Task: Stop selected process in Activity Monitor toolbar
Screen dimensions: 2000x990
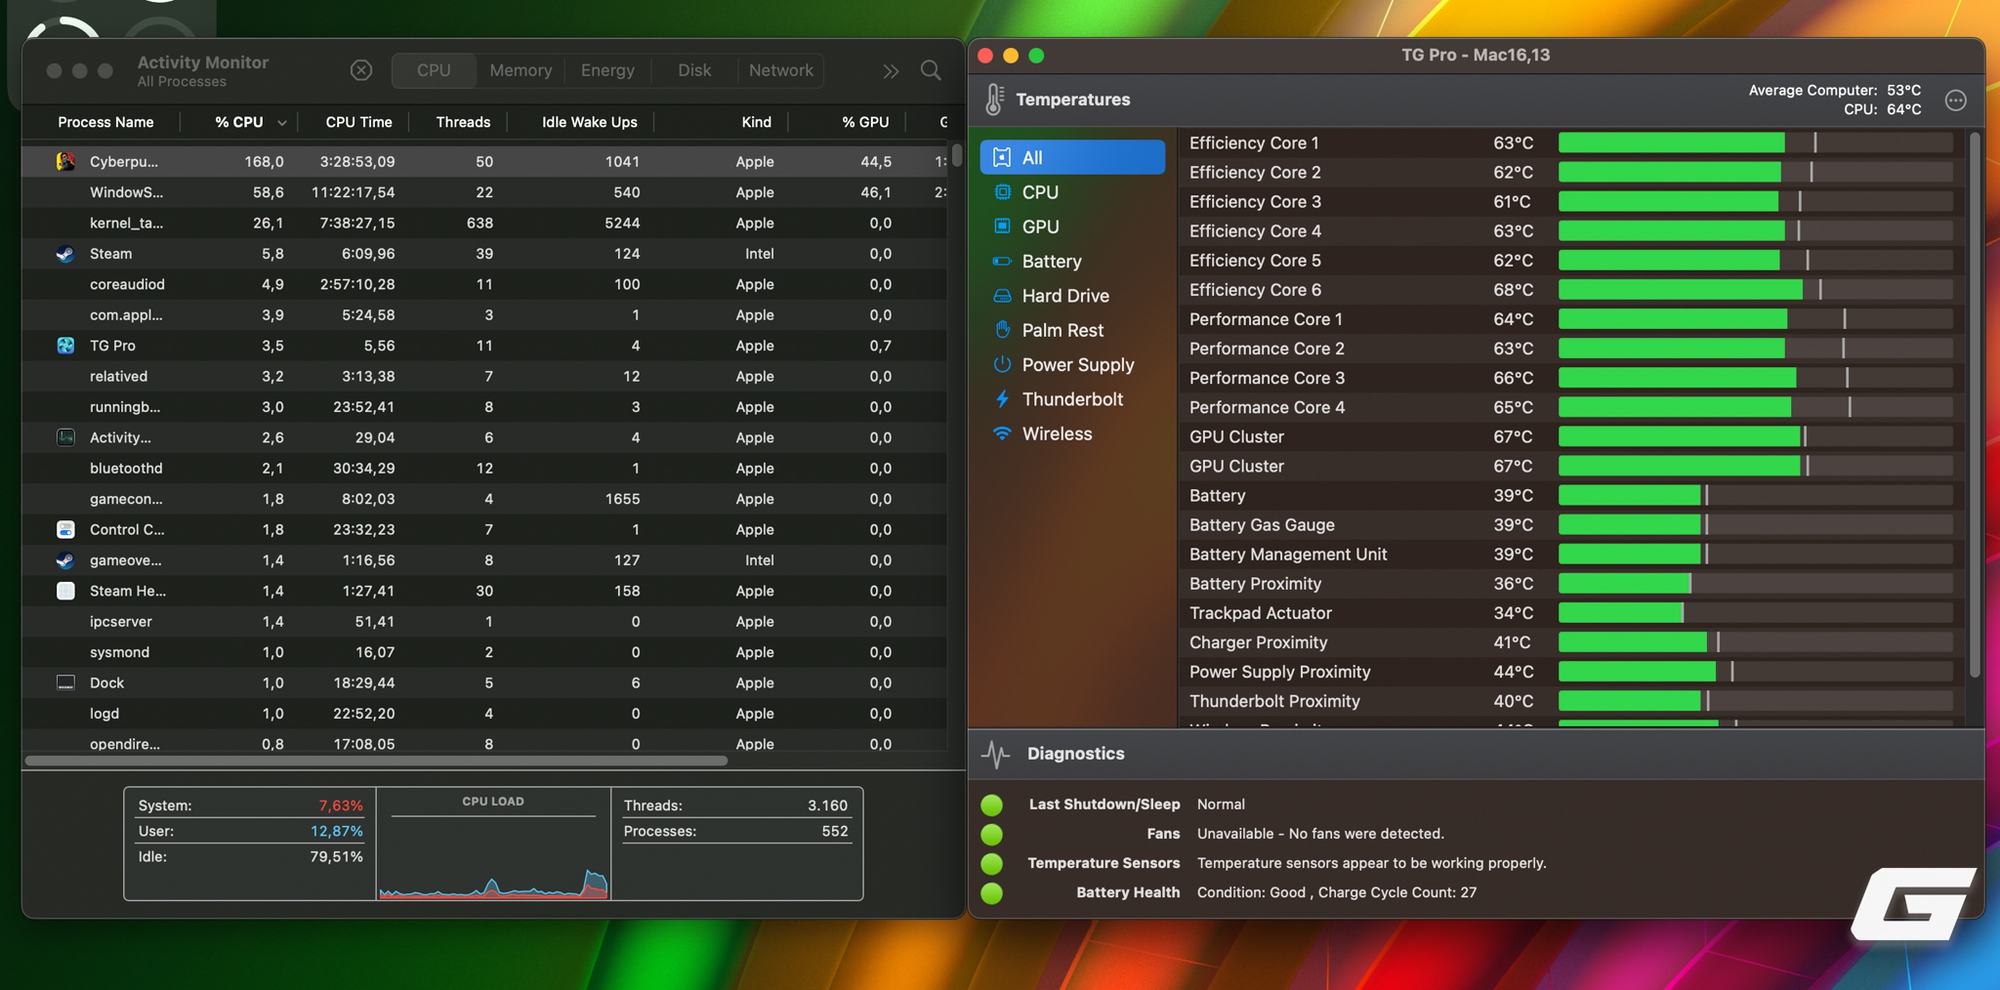Action: click(x=361, y=70)
